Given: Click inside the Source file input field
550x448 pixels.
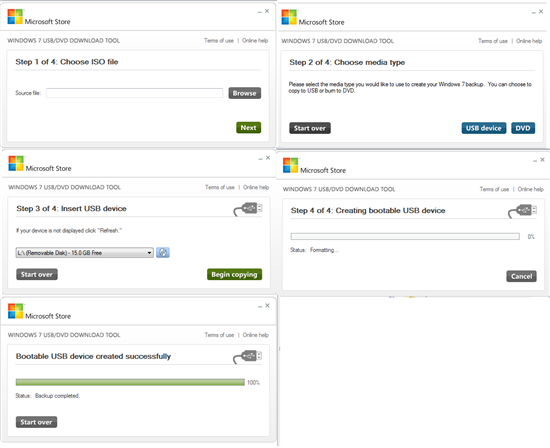Looking at the screenshot, I should click(135, 93).
